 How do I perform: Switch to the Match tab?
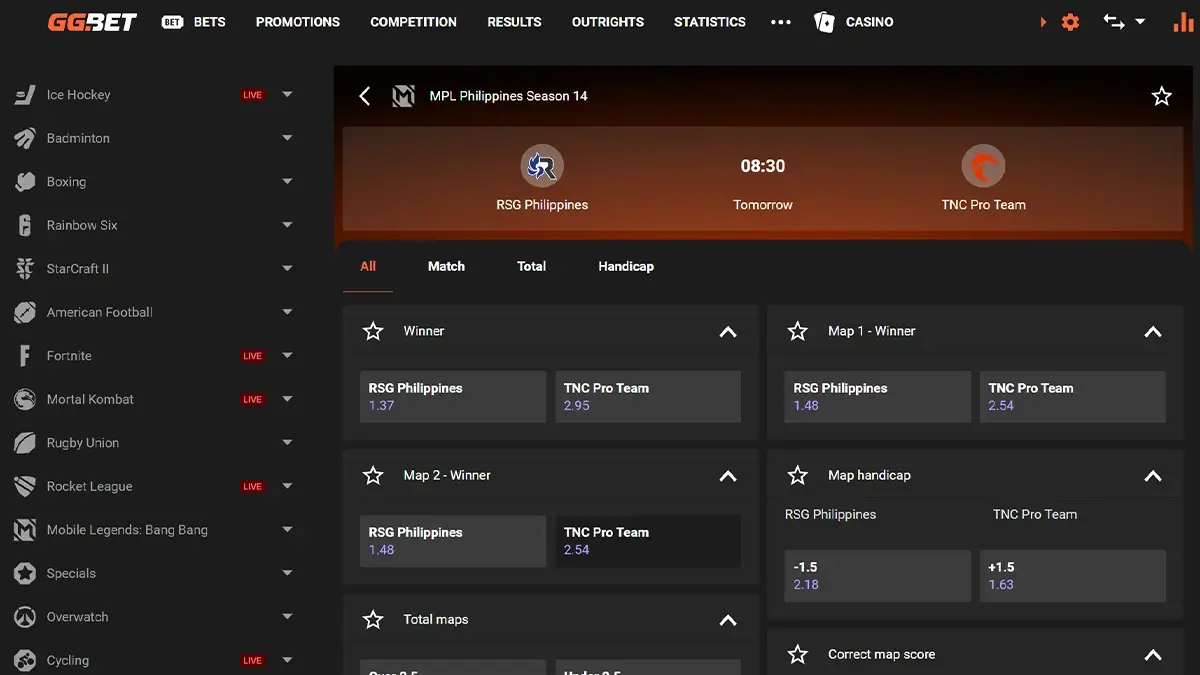(x=446, y=266)
